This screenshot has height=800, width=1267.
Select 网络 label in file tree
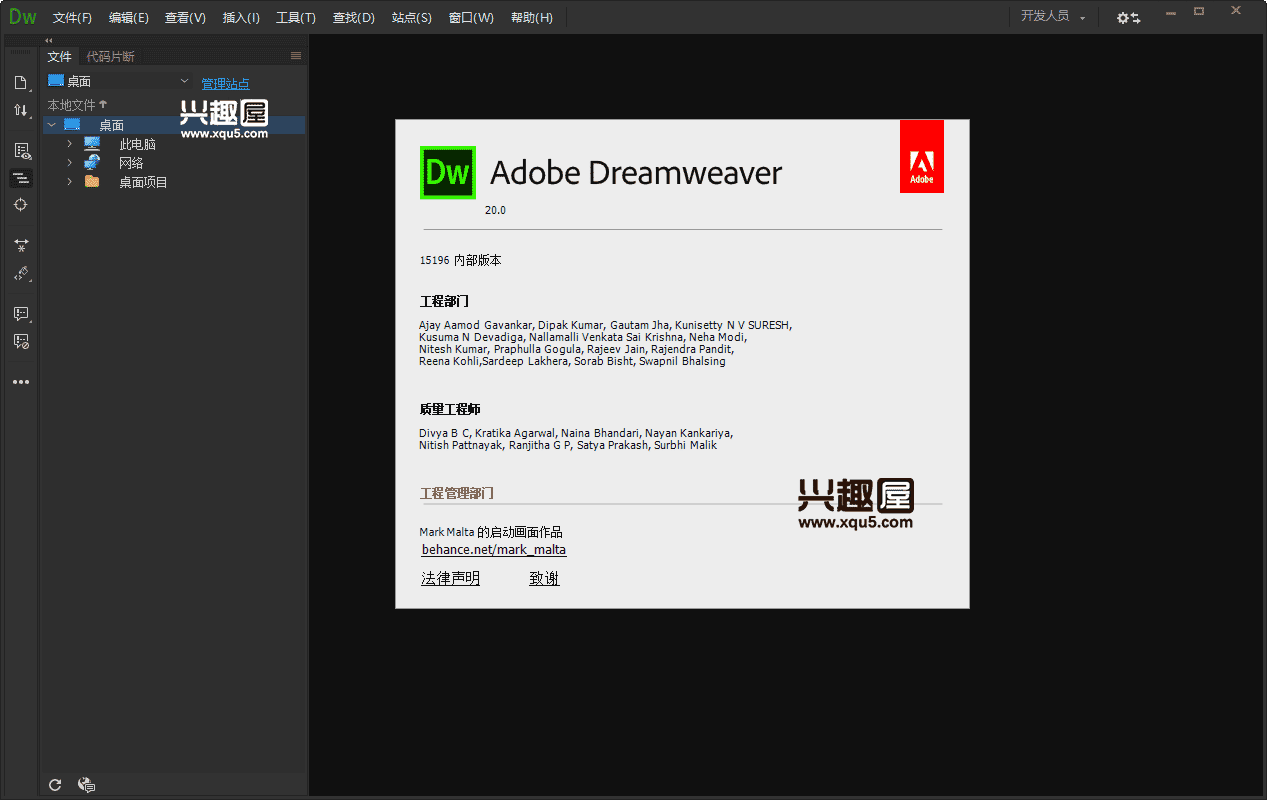point(131,163)
